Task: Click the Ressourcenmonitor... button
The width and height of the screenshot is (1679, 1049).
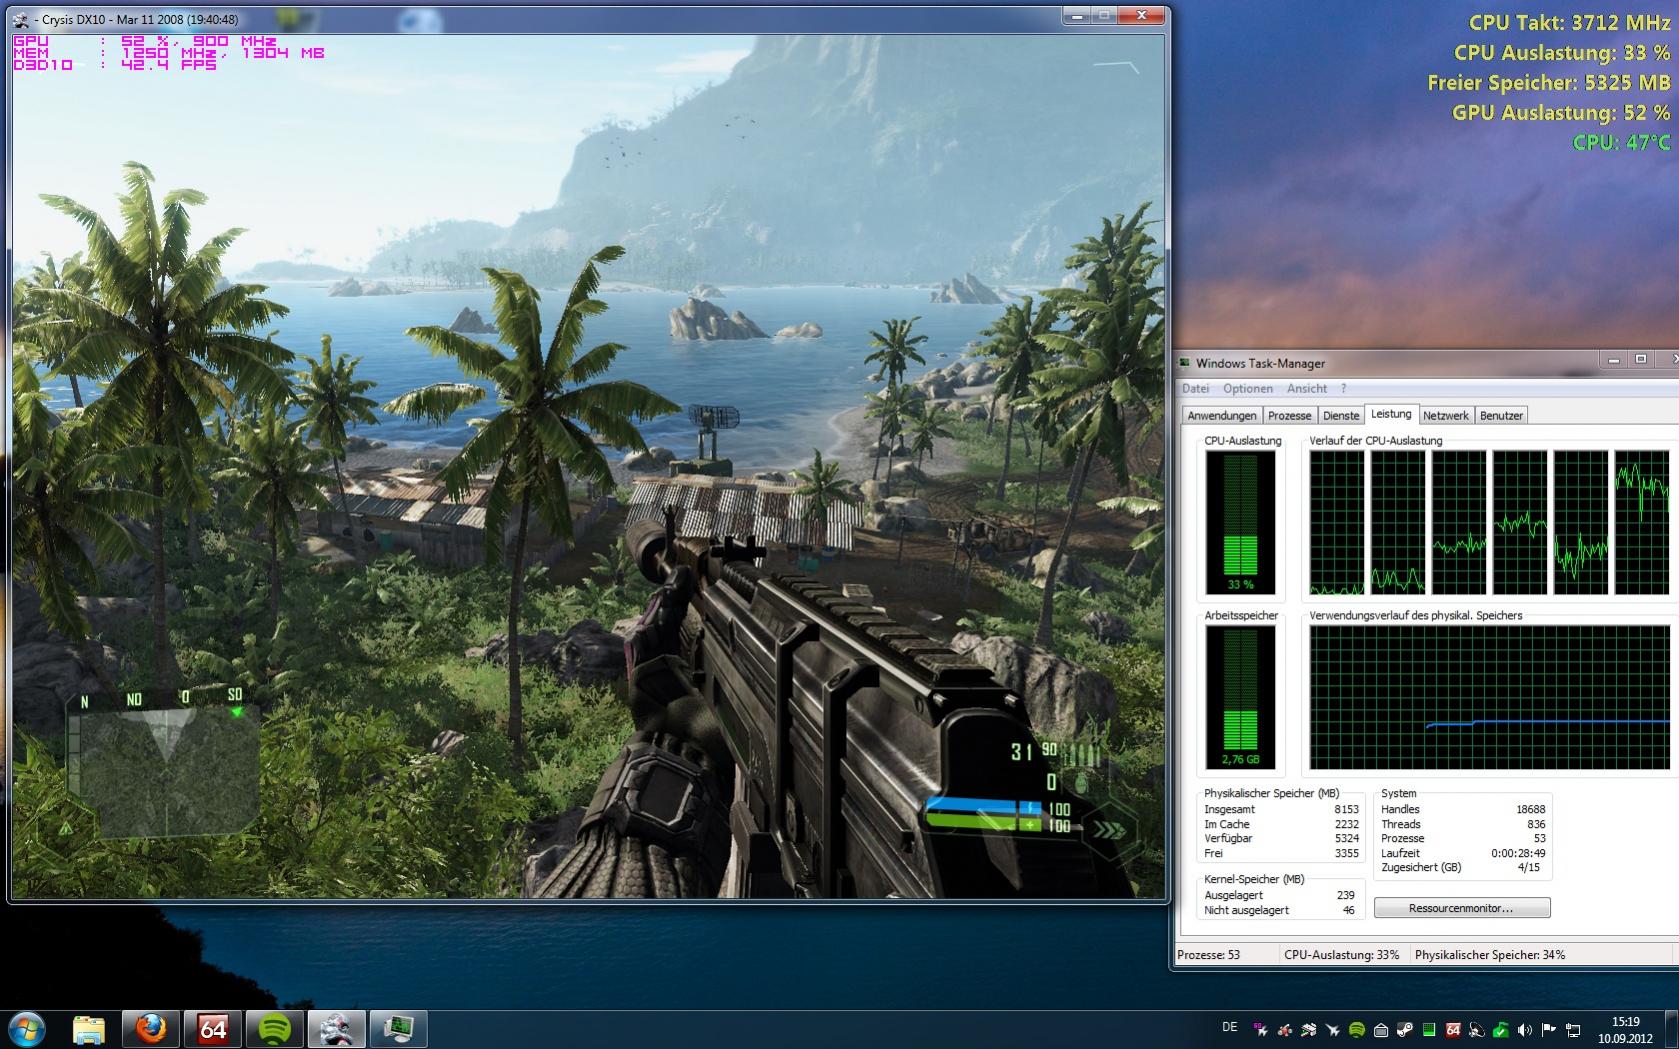Action: tap(1461, 908)
